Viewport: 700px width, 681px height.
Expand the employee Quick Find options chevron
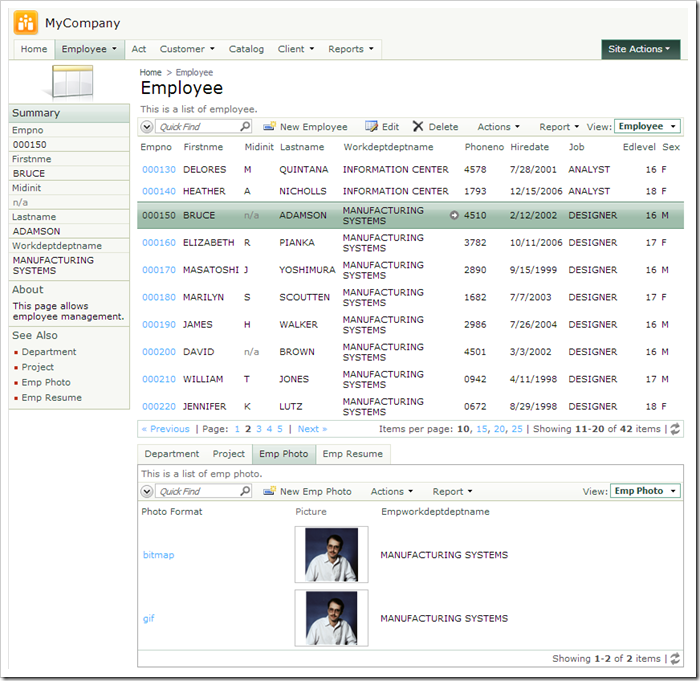[147, 127]
